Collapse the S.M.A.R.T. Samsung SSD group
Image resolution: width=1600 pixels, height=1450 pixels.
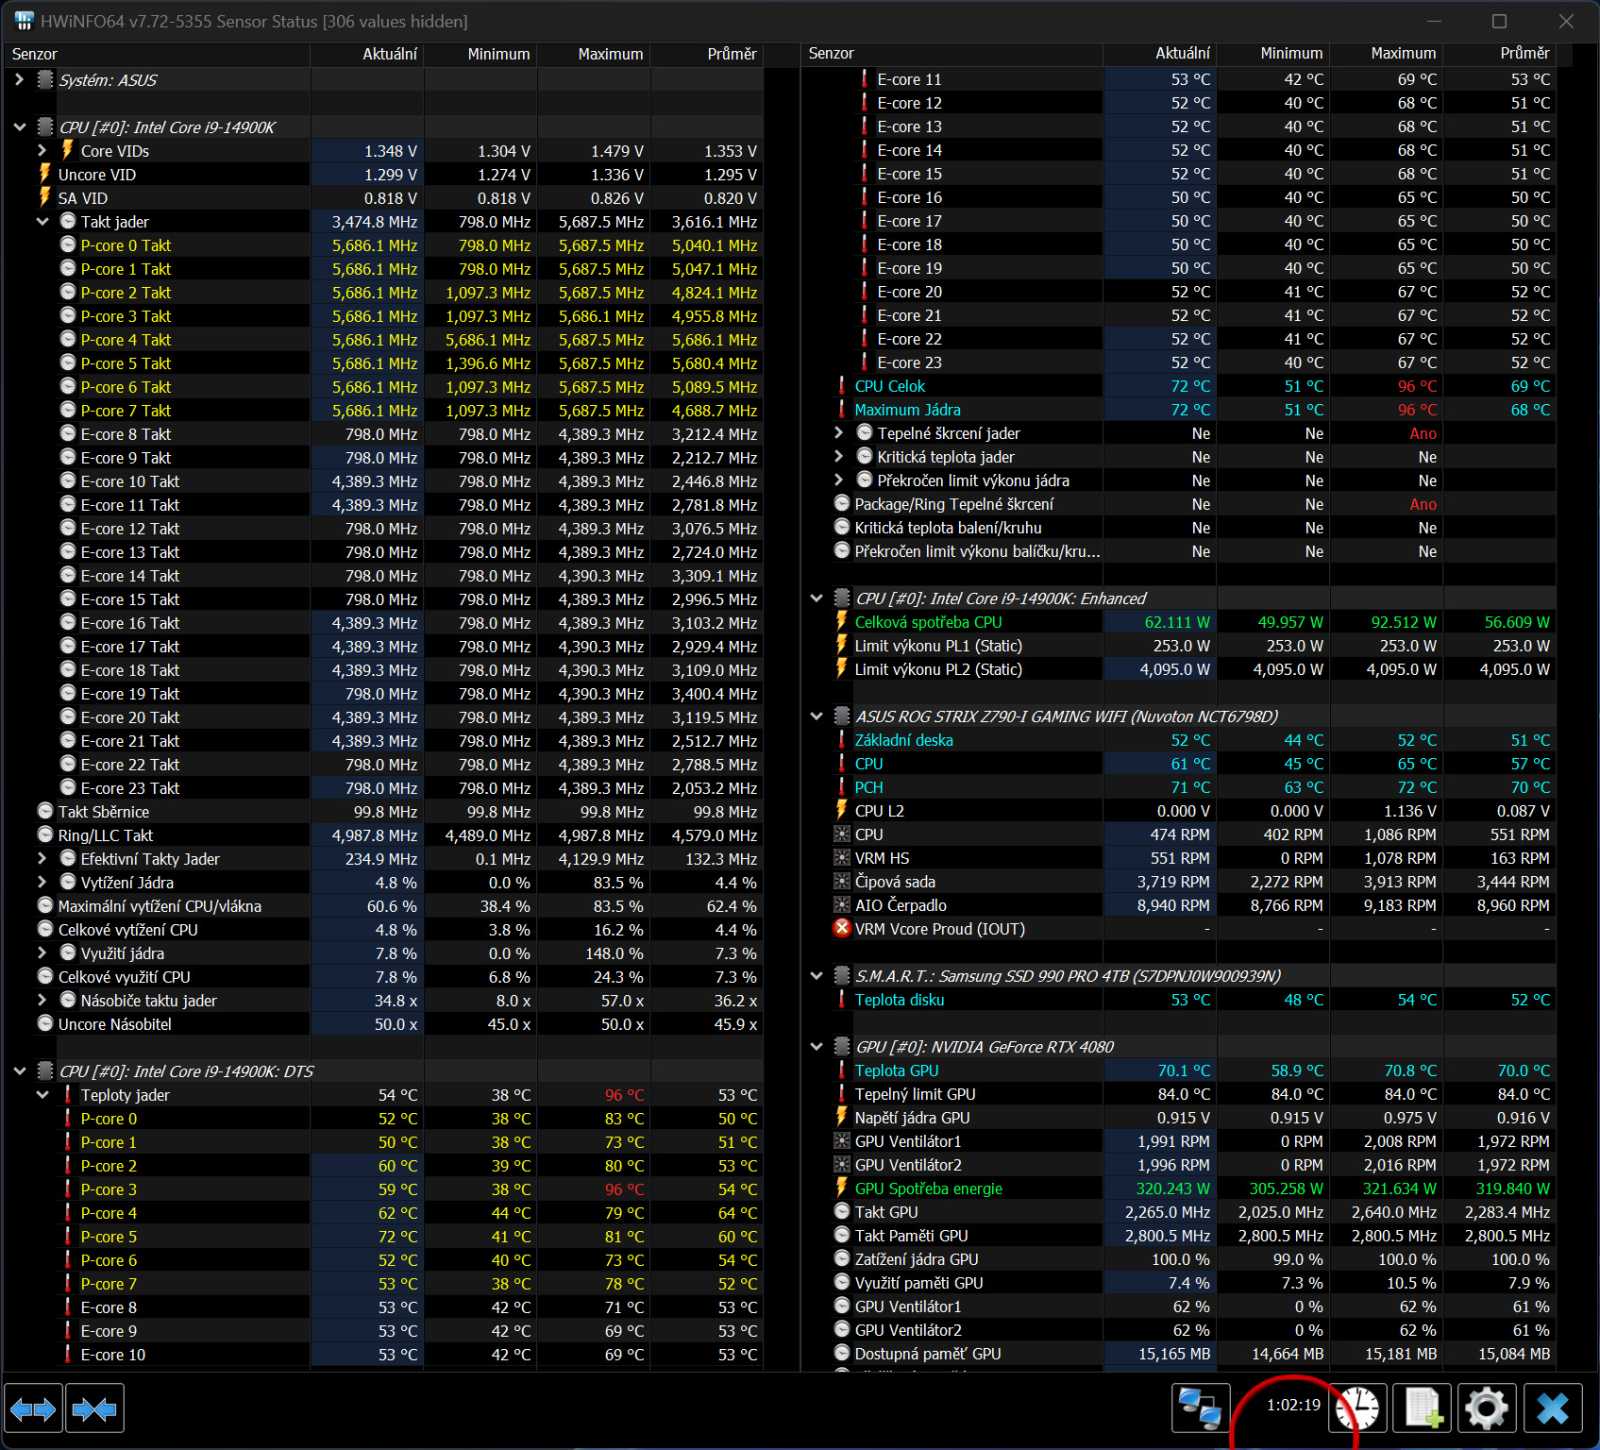(816, 976)
